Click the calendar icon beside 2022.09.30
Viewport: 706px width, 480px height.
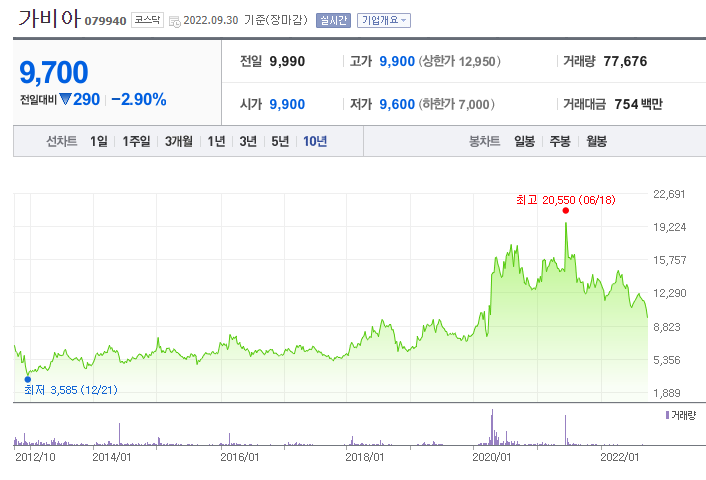pyautogui.click(x=175, y=21)
